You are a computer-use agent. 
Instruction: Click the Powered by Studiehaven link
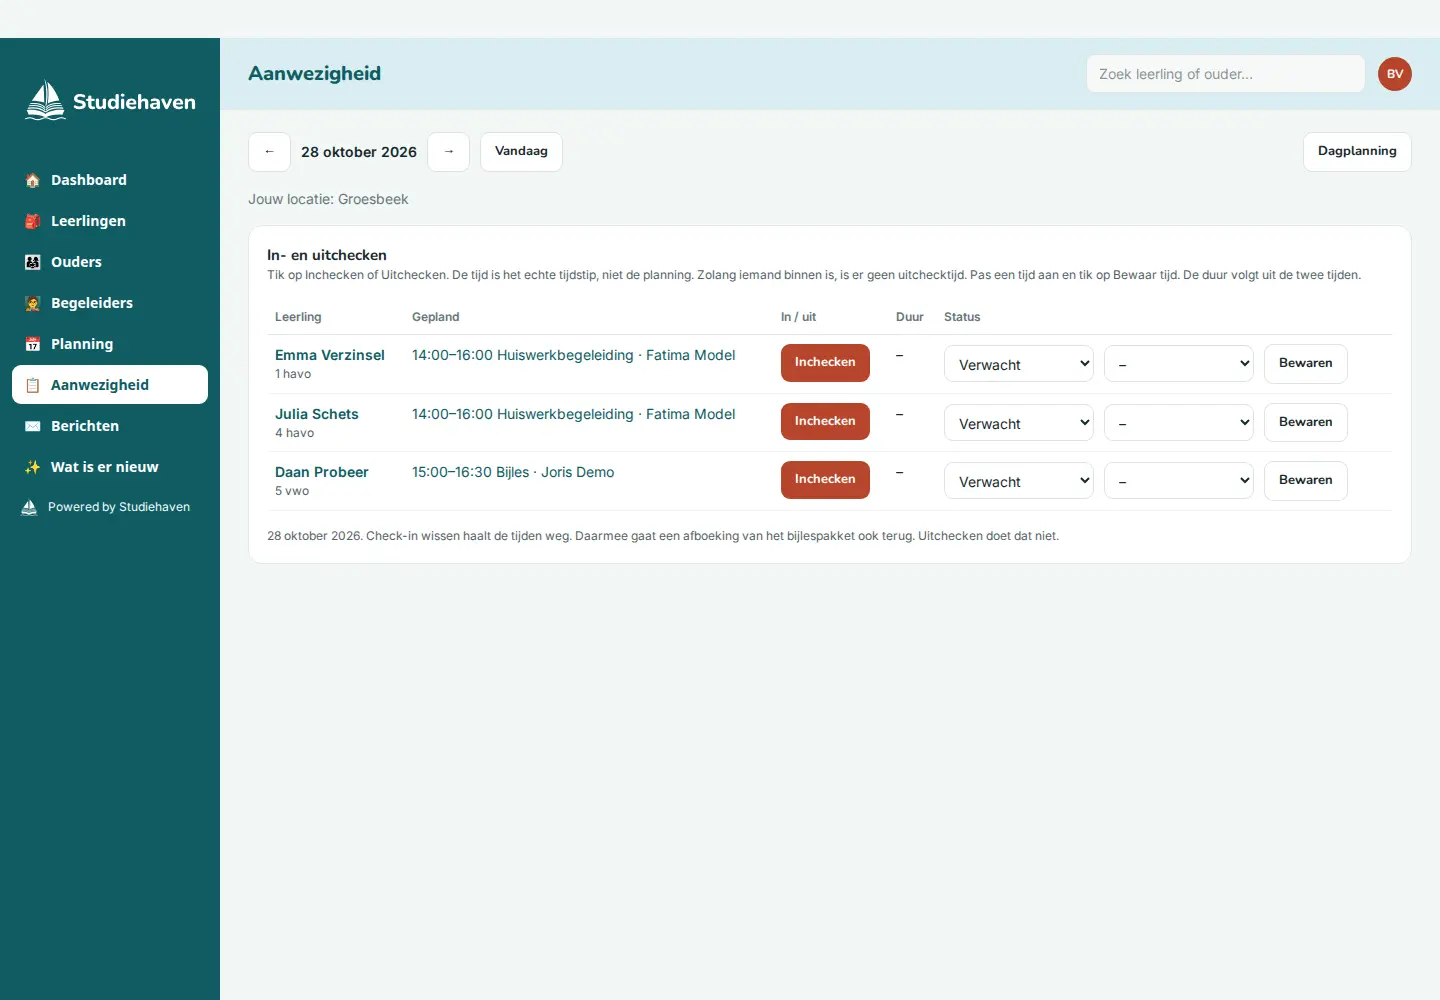[x=106, y=507]
